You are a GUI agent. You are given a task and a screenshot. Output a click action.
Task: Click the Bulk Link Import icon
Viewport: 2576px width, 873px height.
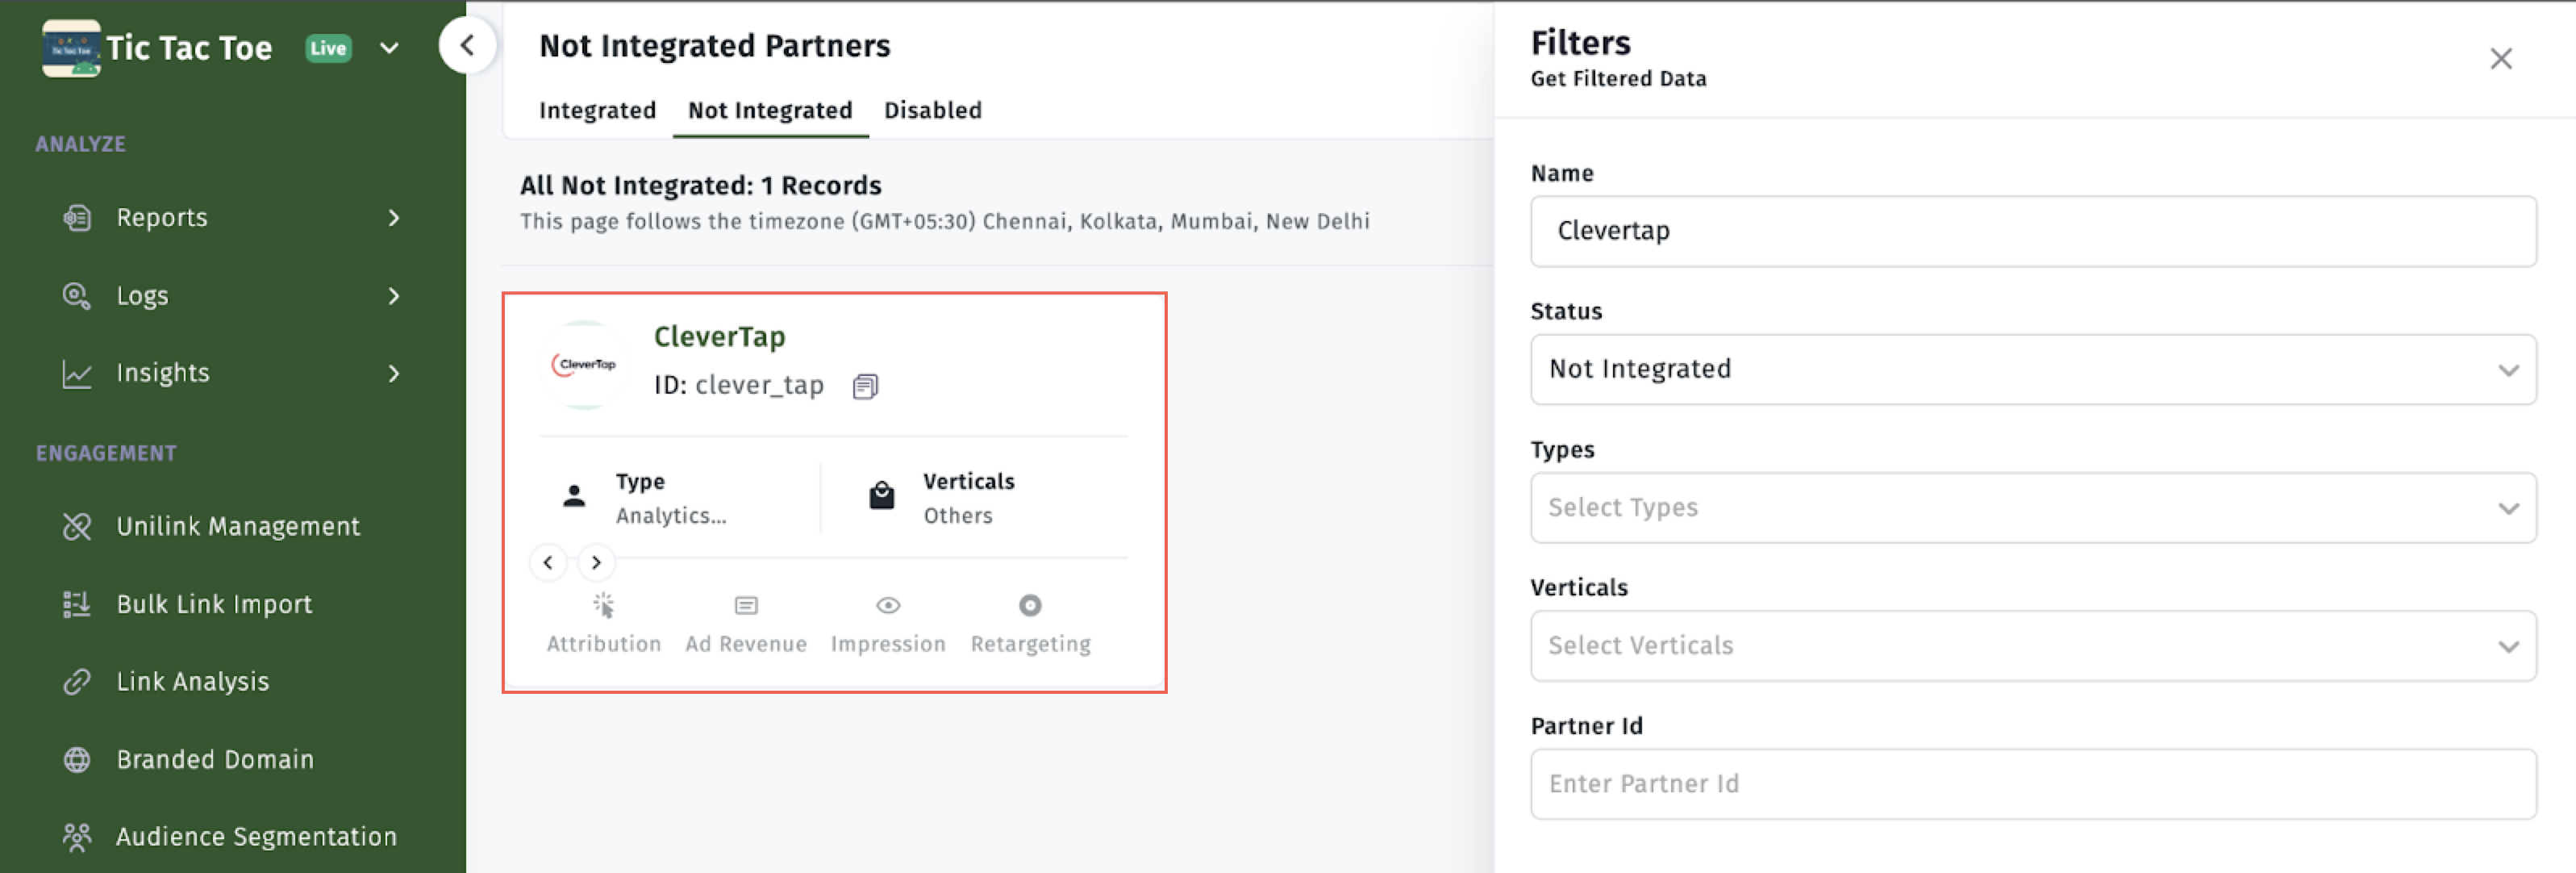77,604
